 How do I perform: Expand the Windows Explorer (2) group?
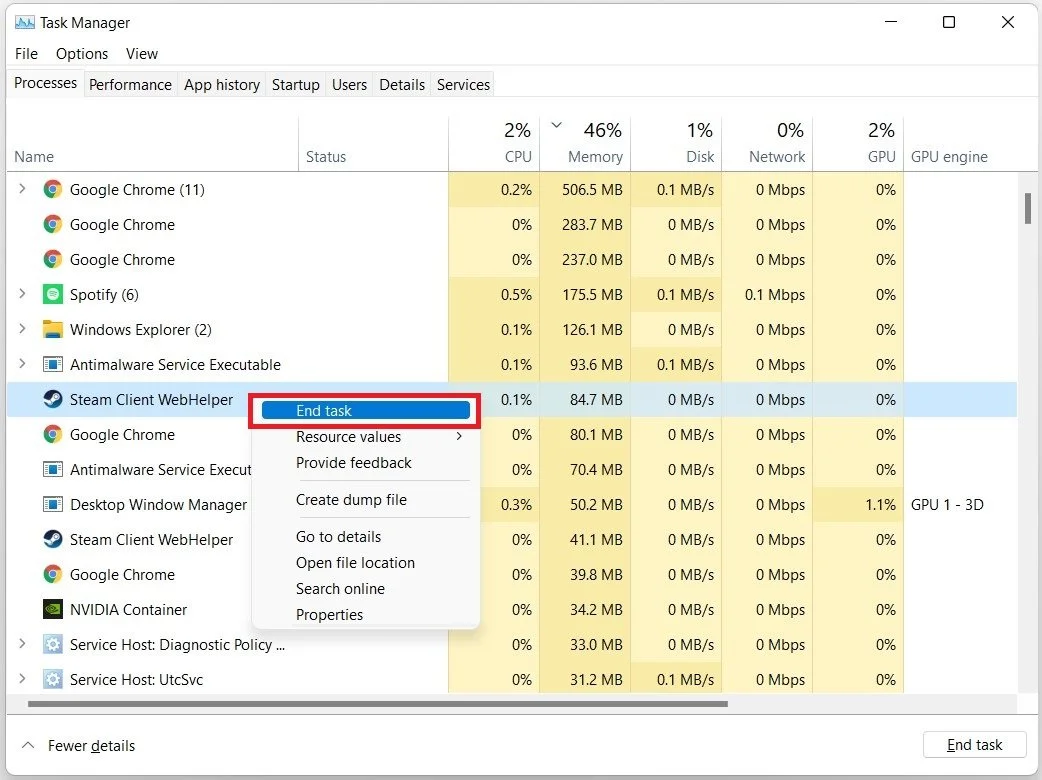pyautogui.click(x=23, y=329)
